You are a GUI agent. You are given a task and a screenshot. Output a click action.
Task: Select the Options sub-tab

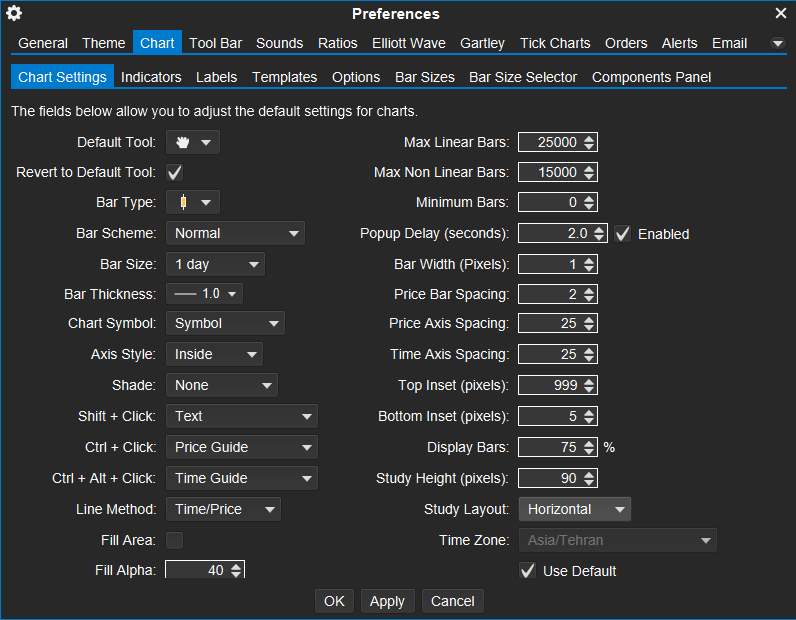(x=356, y=77)
